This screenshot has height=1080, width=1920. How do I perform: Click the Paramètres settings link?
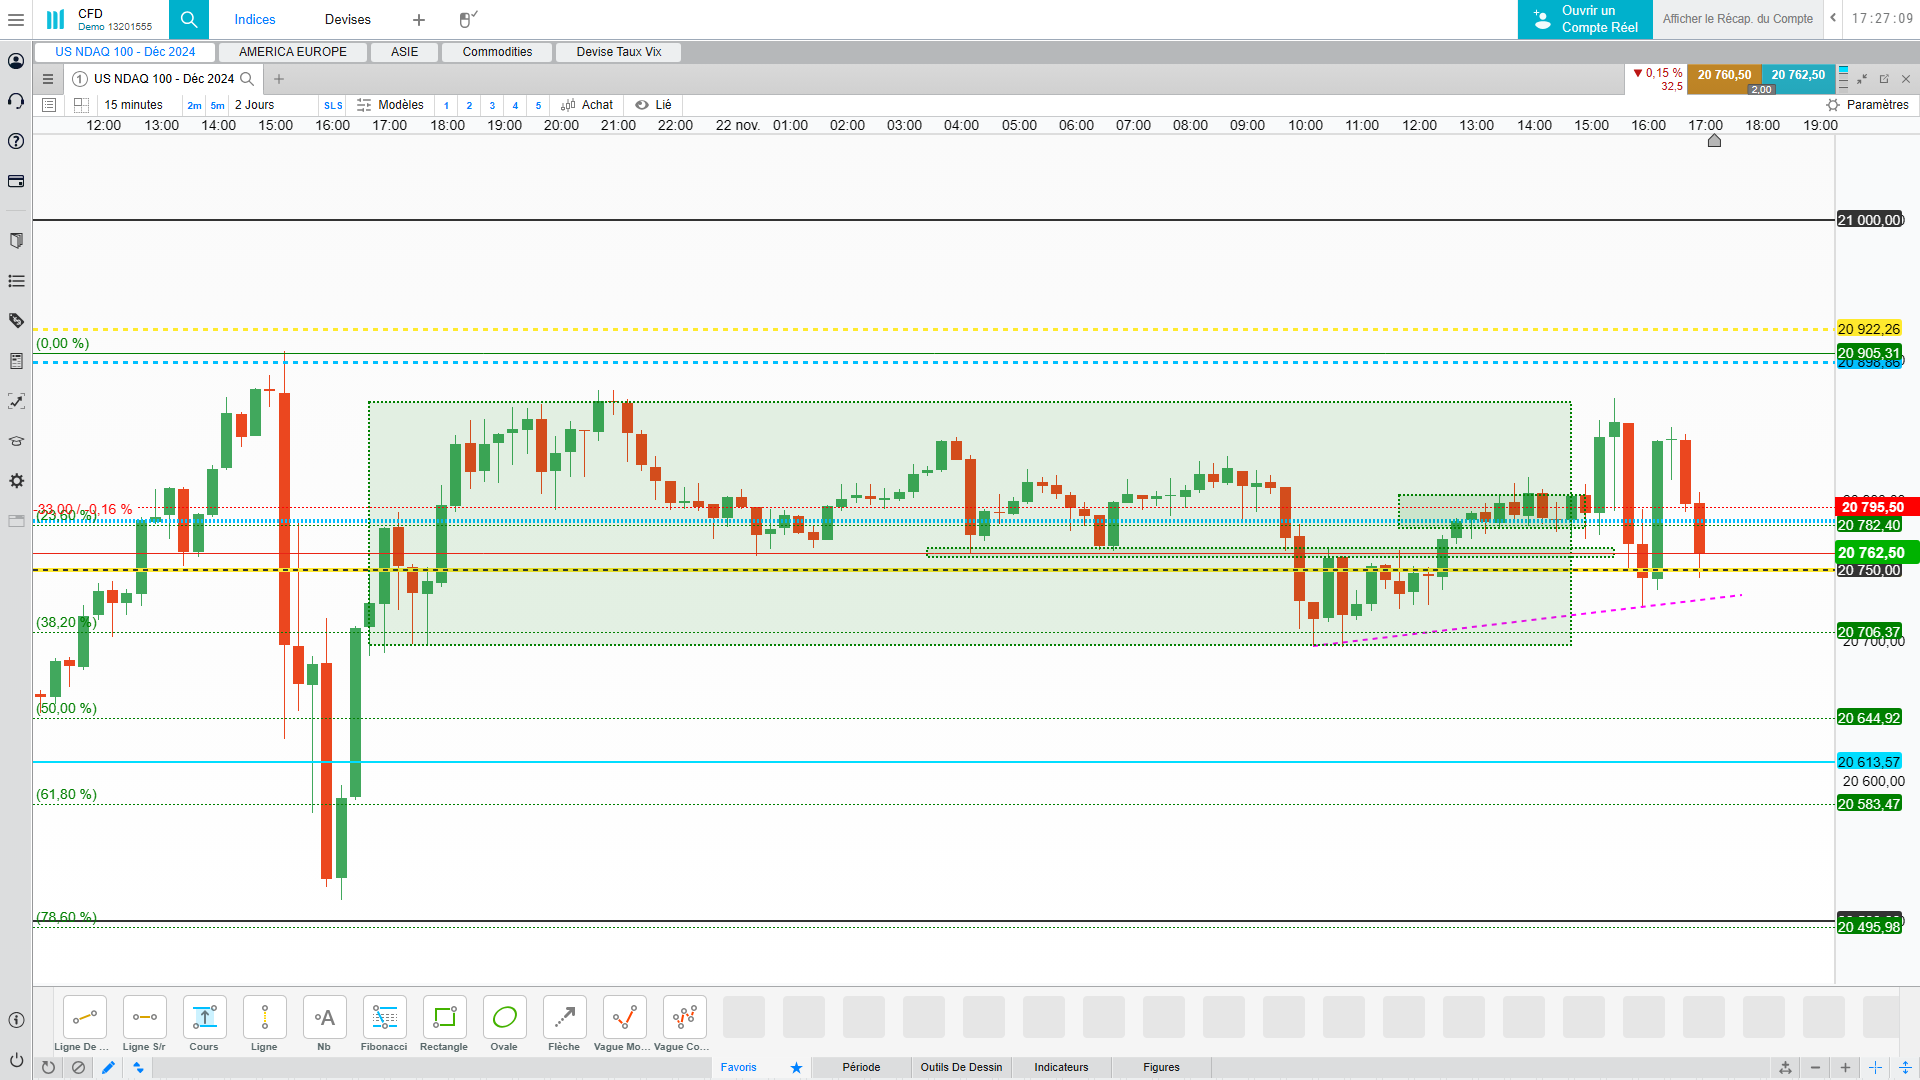coord(1867,105)
